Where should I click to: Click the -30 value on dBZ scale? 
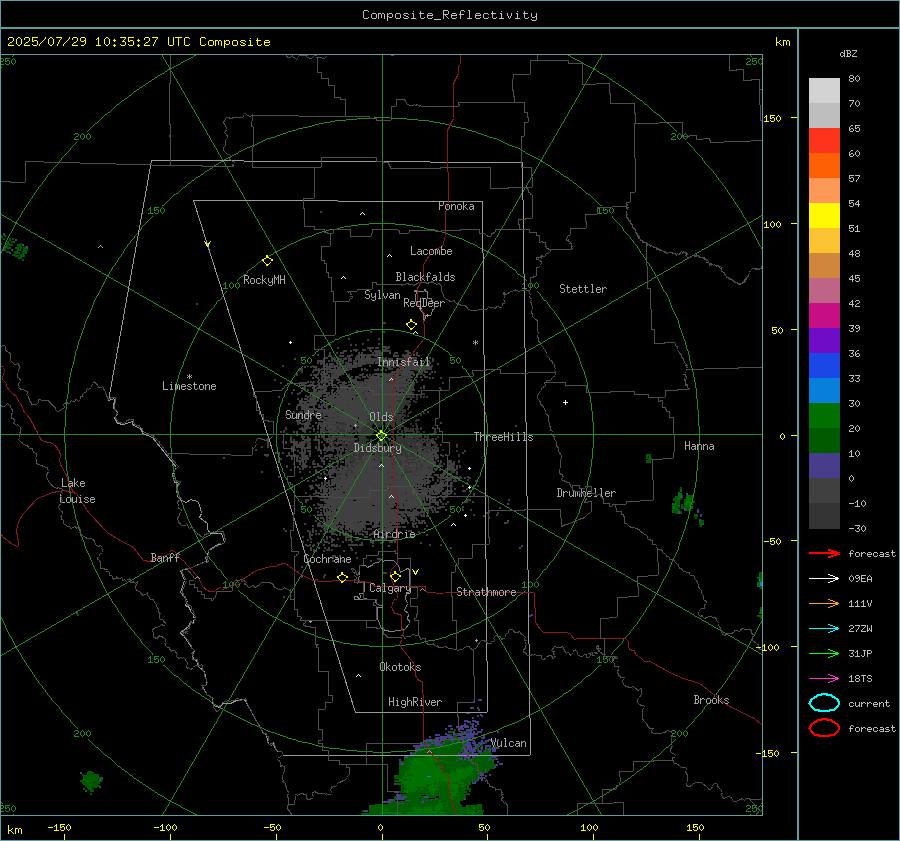click(858, 528)
